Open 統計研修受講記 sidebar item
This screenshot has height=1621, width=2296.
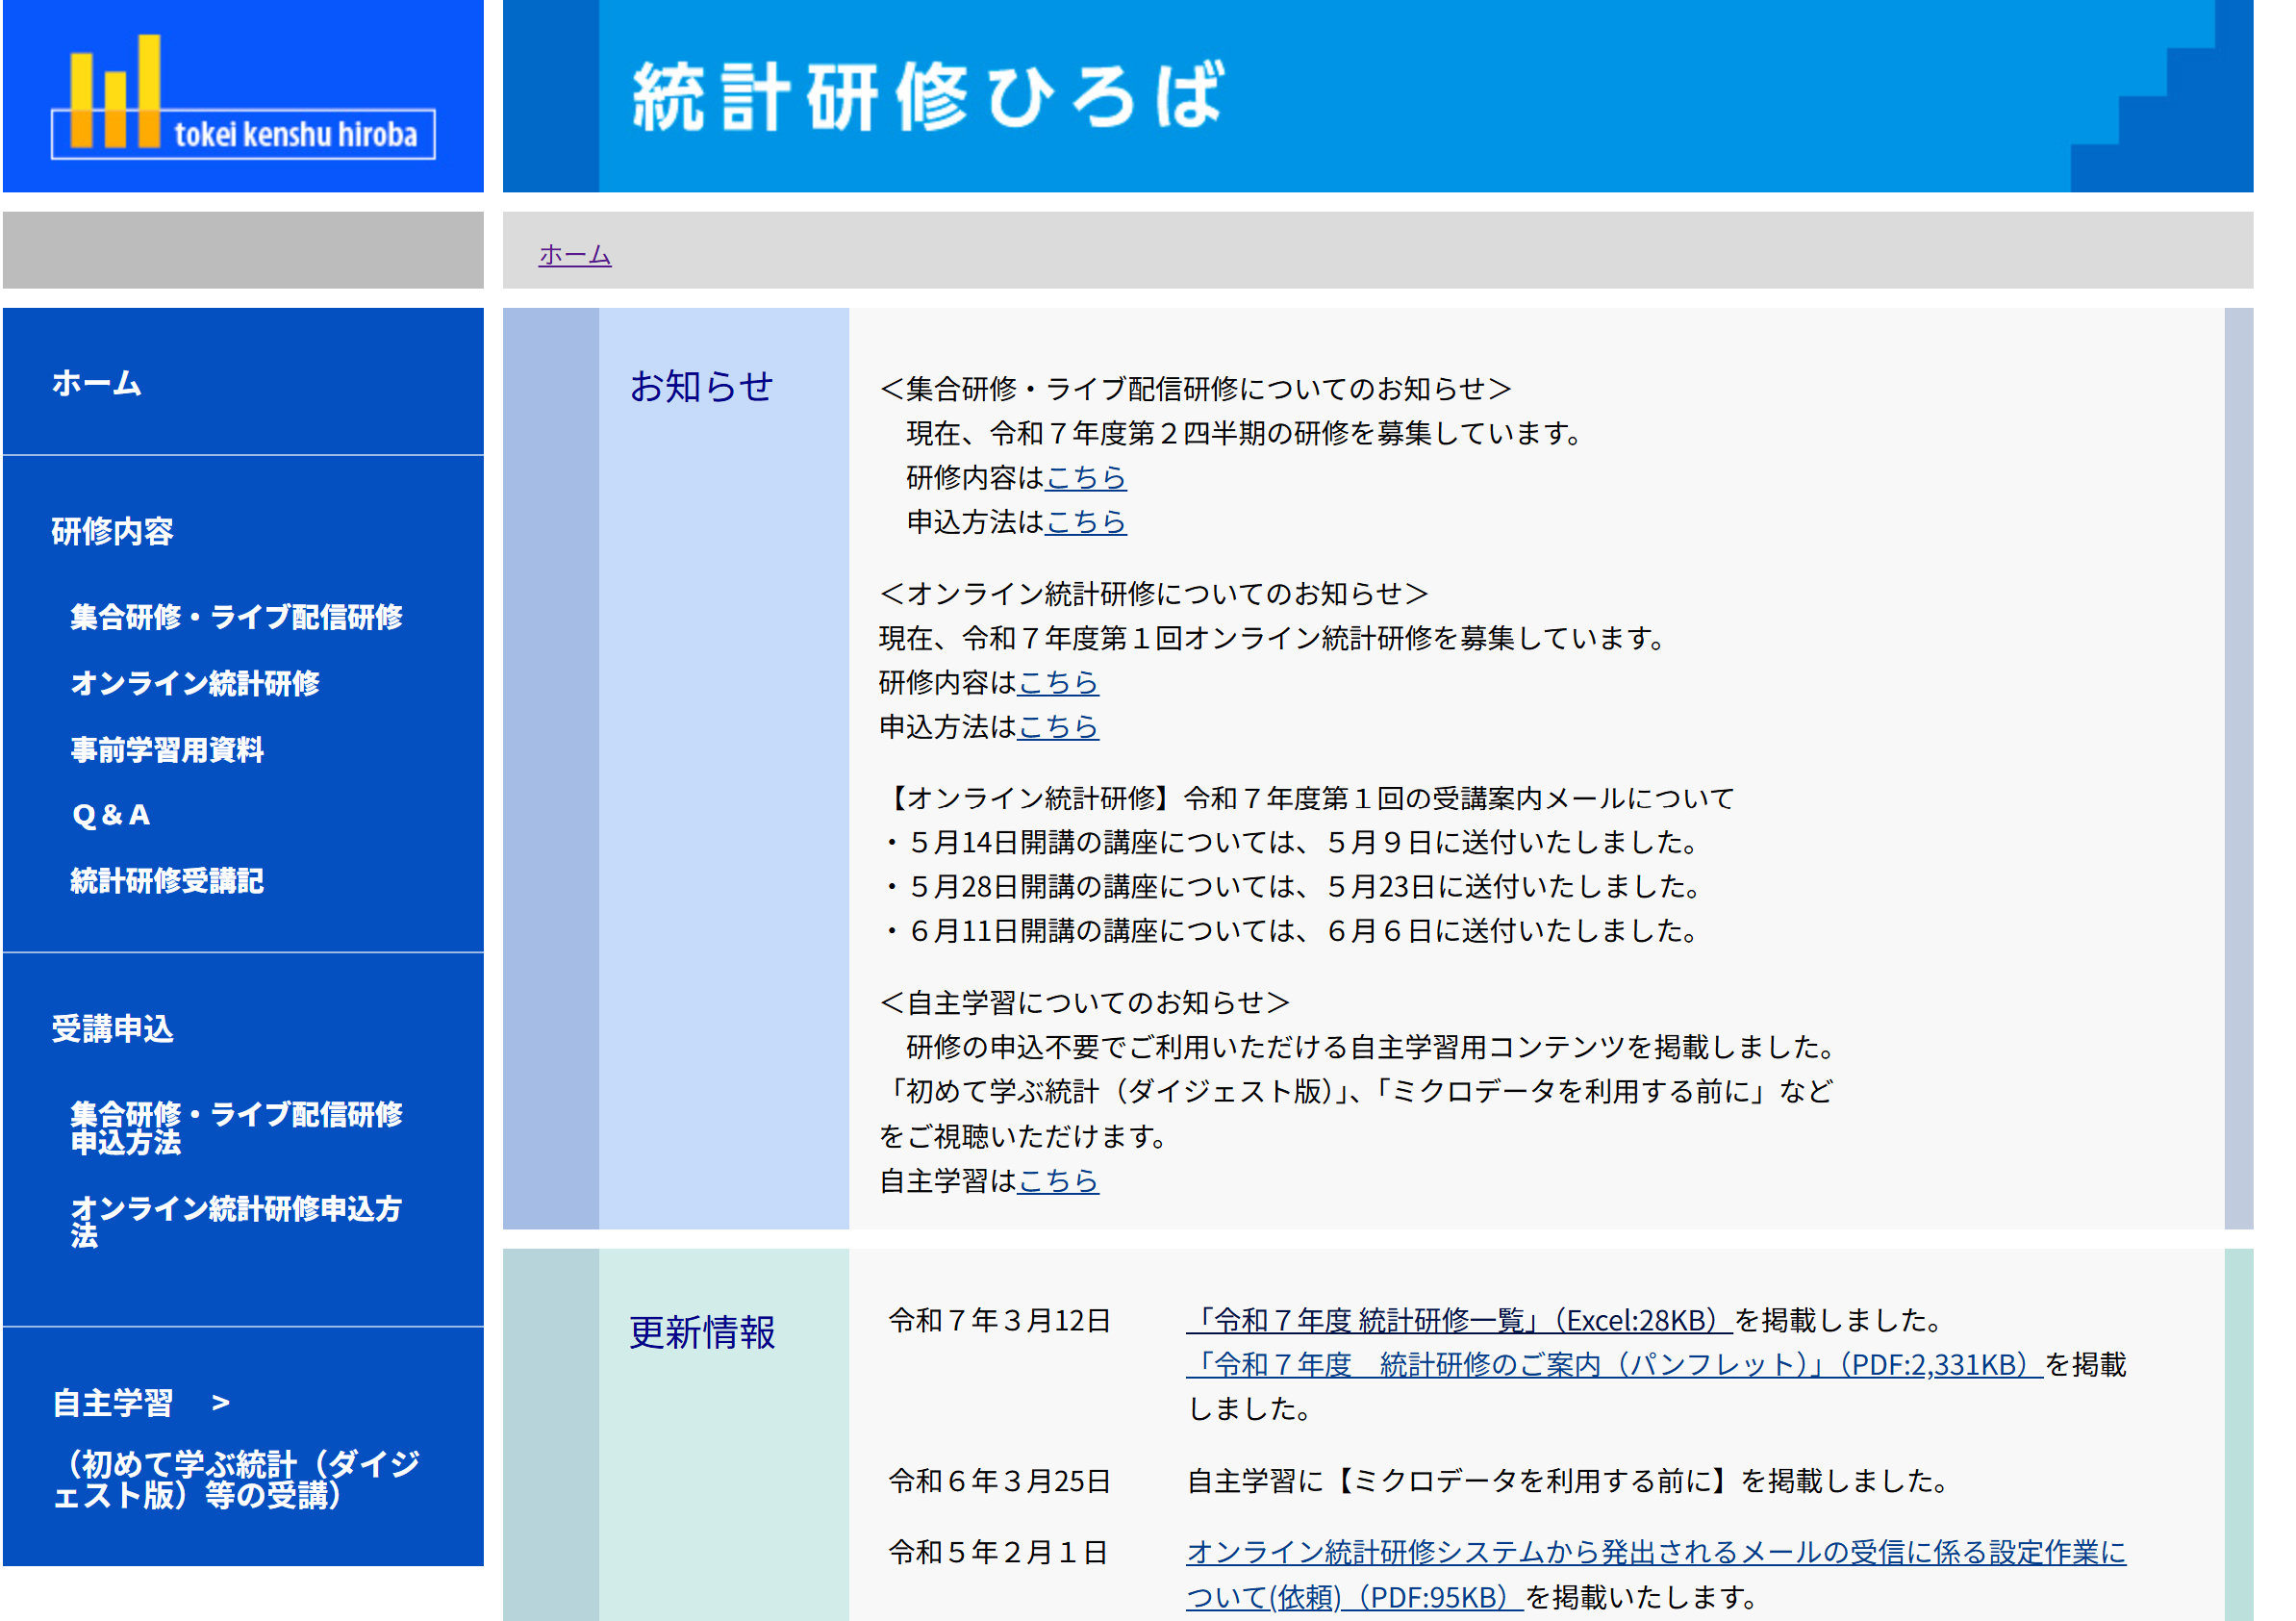coord(167,881)
